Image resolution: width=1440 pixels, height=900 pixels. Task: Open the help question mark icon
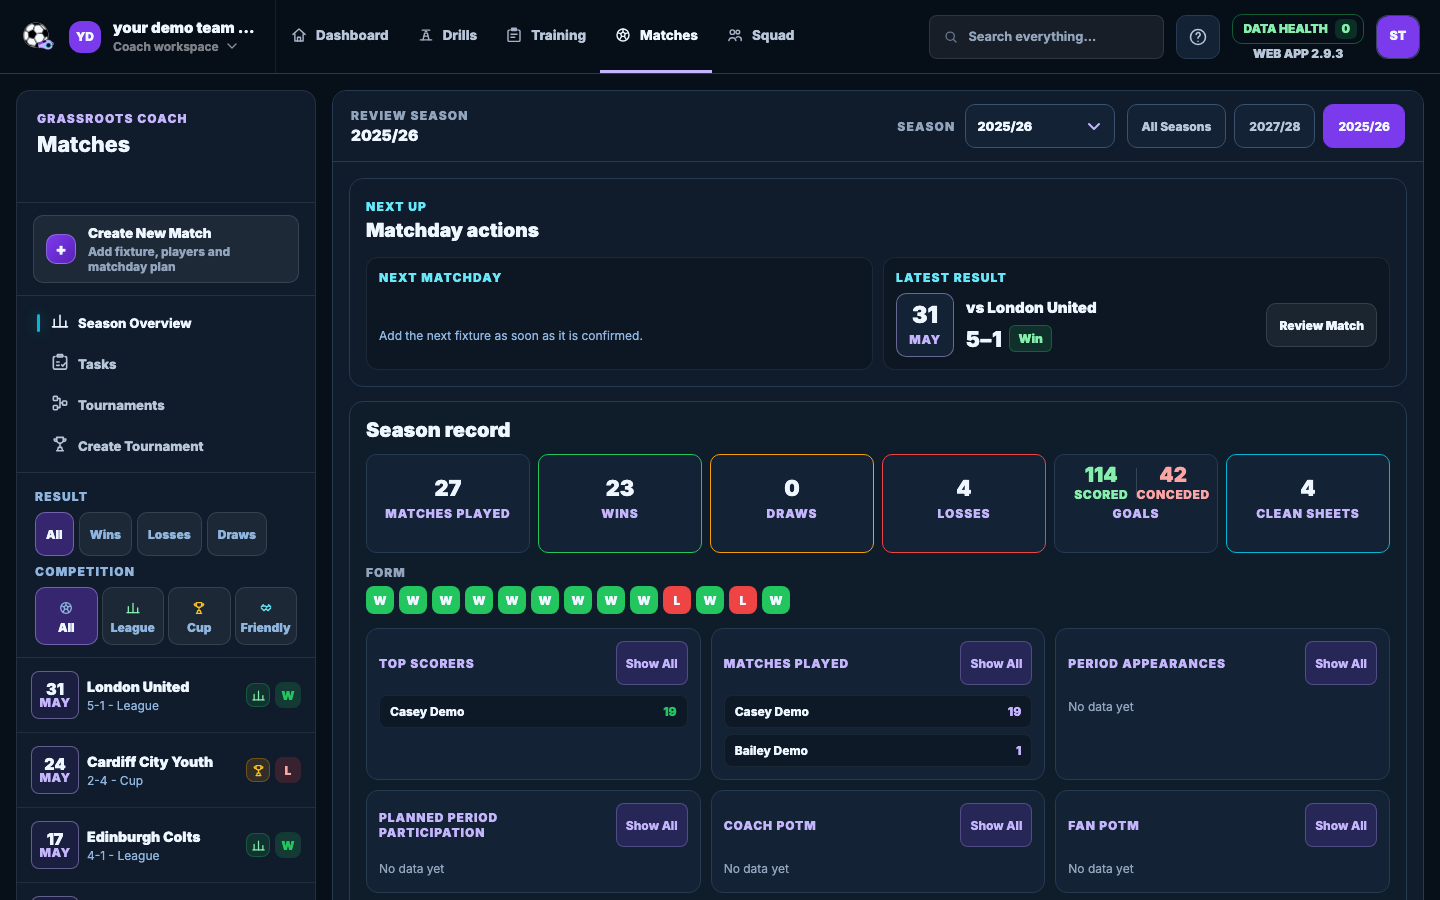coord(1198,37)
